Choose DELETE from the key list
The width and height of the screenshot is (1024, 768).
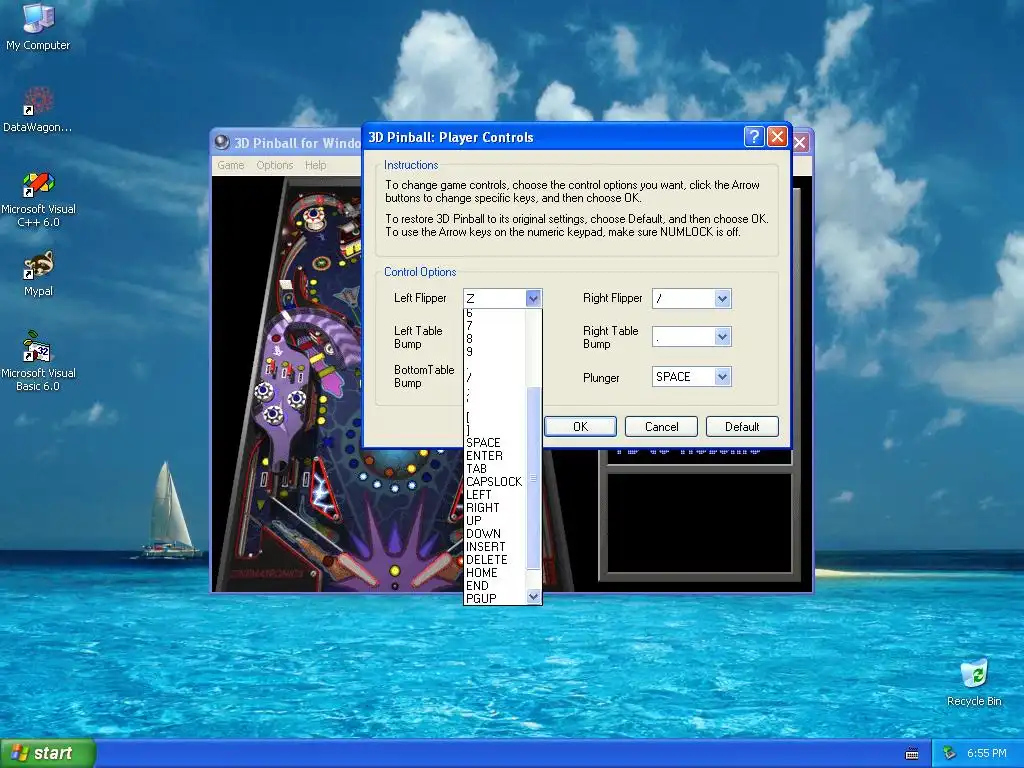pyautogui.click(x=494, y=560)
